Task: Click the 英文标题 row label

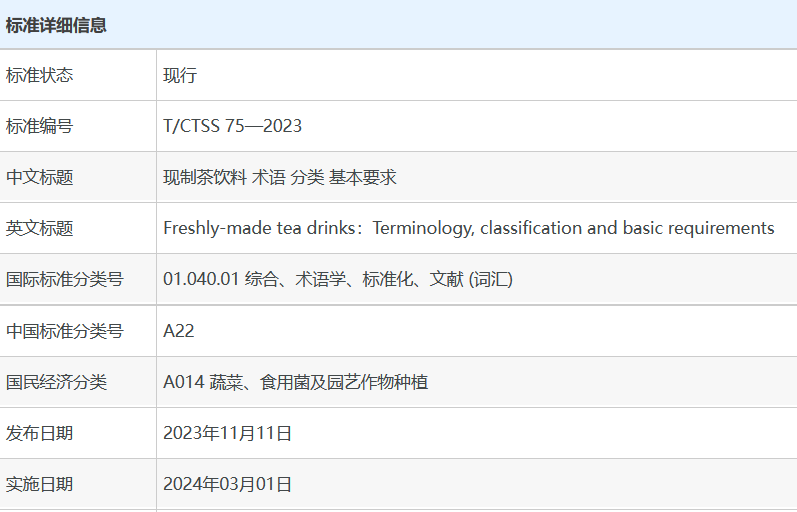Action: pyautogui.click(x=40, y=228)
